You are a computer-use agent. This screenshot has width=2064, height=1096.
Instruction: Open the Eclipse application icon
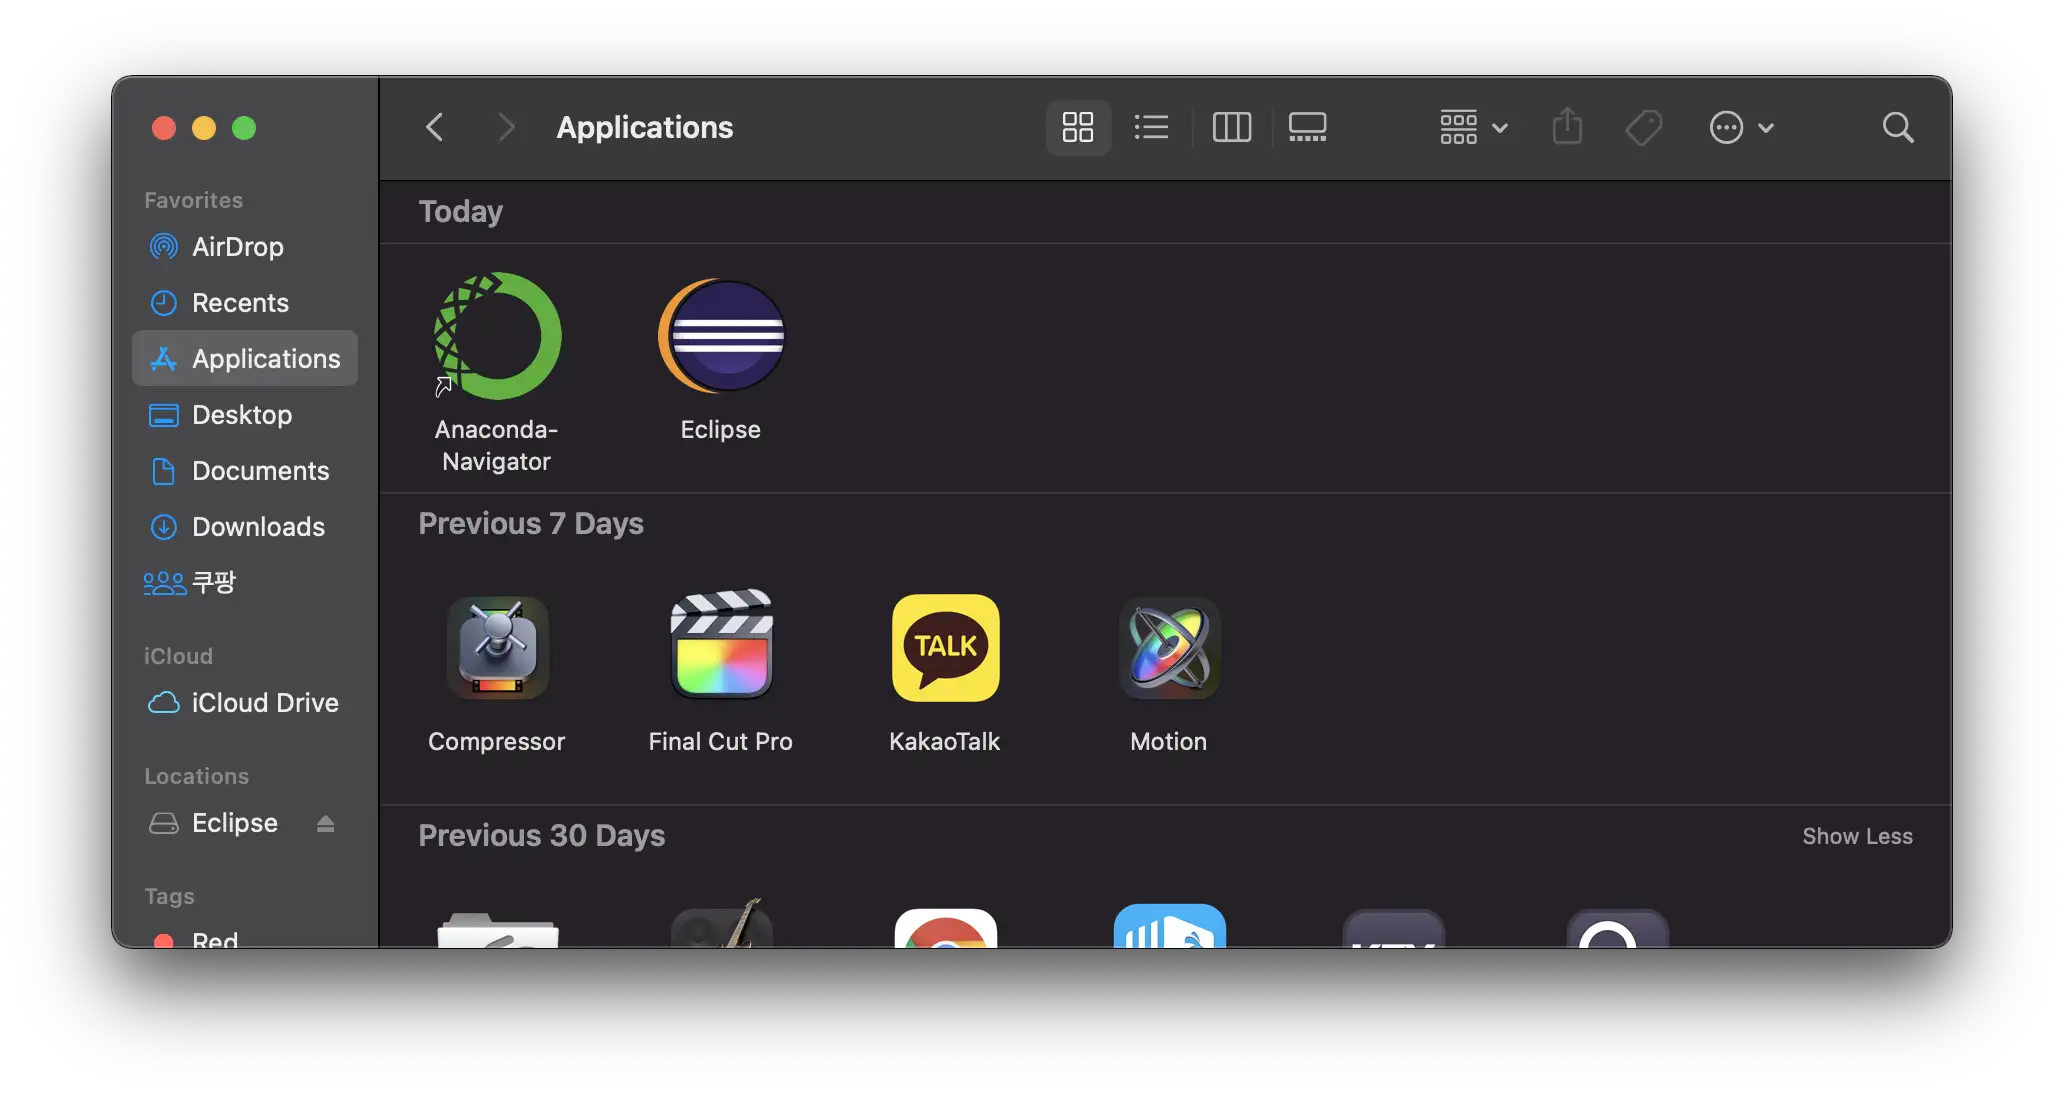click(x=721, y=336)
